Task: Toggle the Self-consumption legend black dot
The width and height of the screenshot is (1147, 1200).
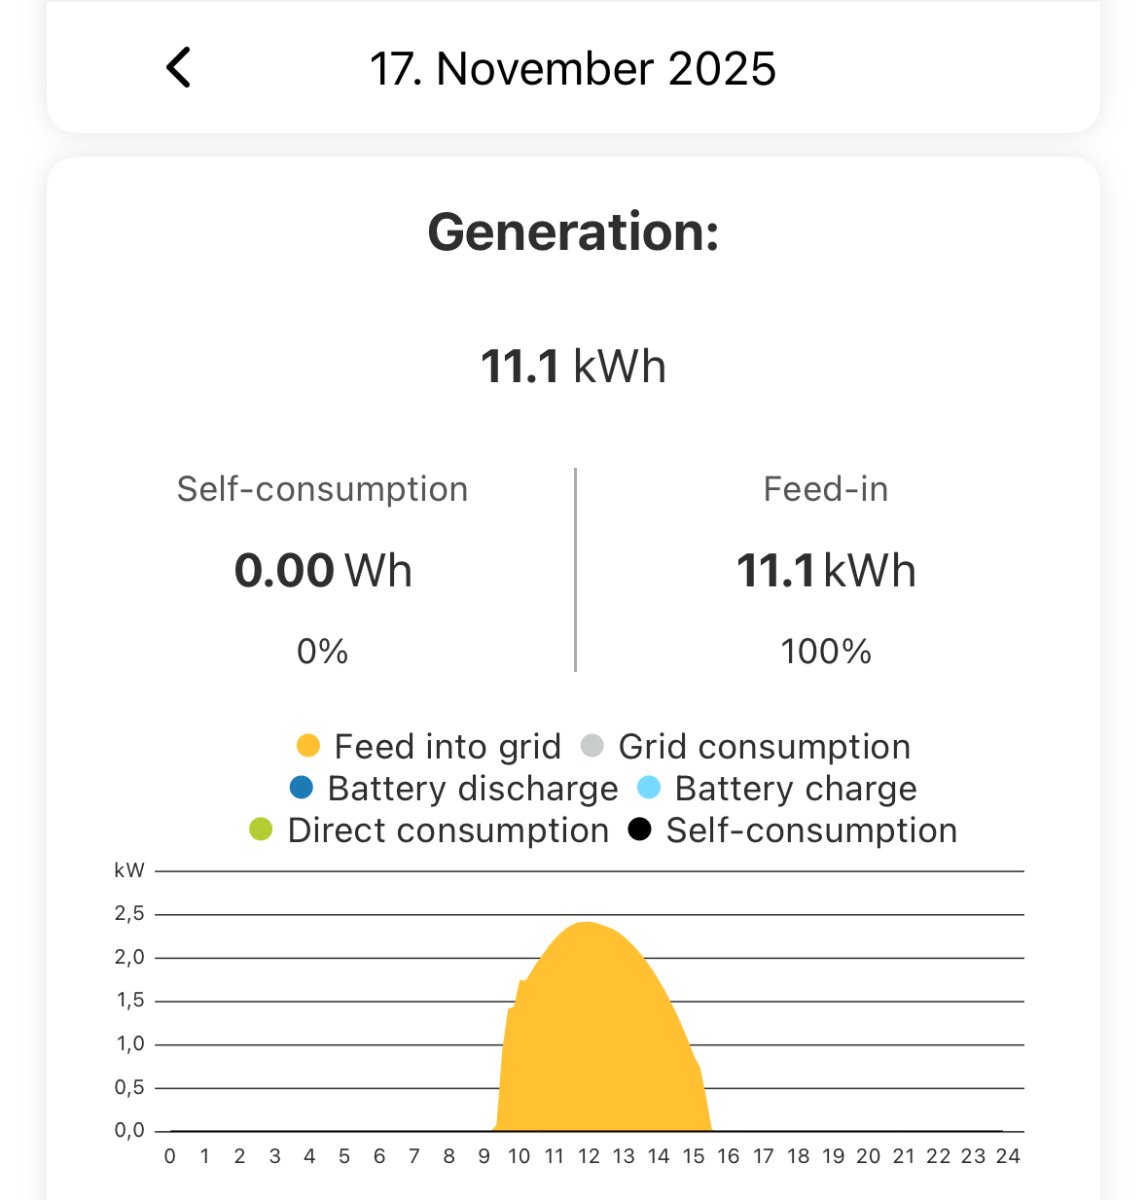Action: click(639, 830)
